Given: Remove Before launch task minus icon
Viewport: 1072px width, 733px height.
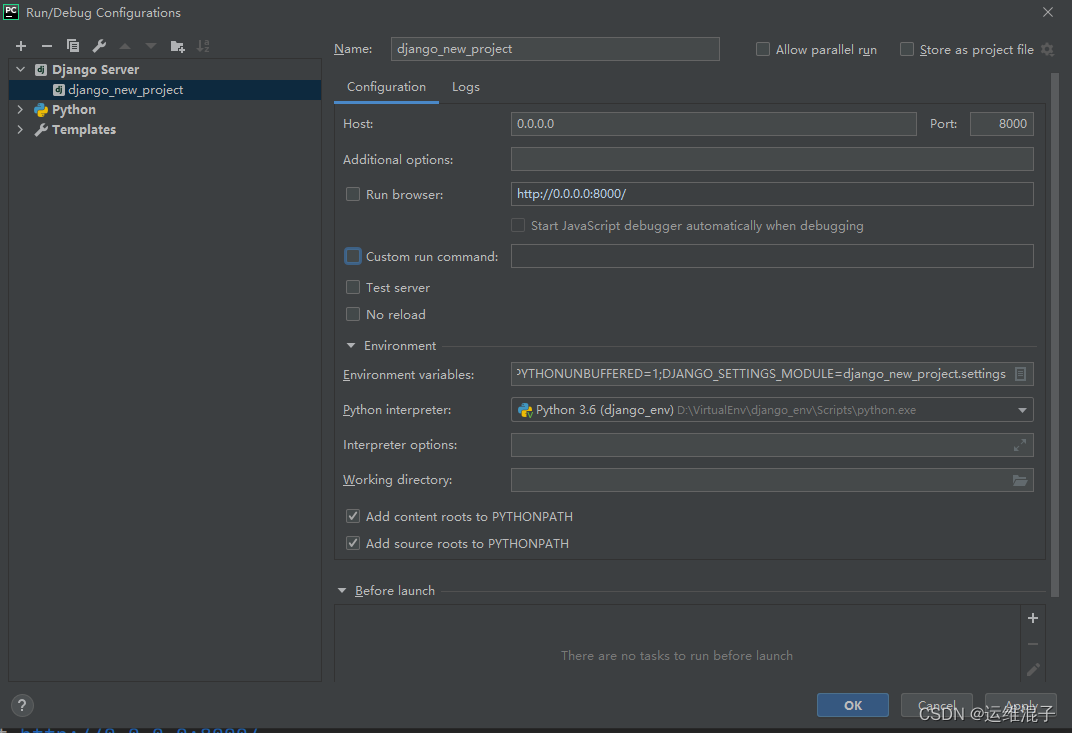Looking at the screenshot, I should [1033, 644].
